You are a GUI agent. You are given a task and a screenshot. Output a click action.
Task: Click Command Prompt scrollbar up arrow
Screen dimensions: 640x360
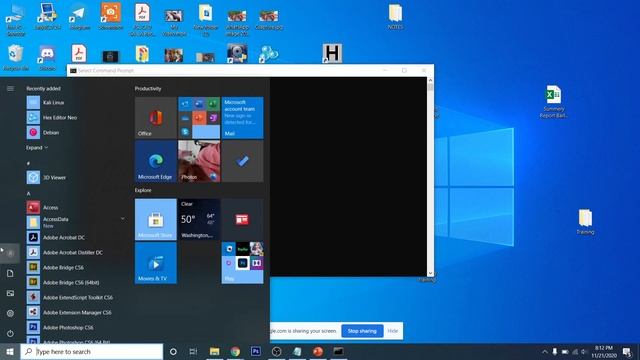(x=430, y=80)
